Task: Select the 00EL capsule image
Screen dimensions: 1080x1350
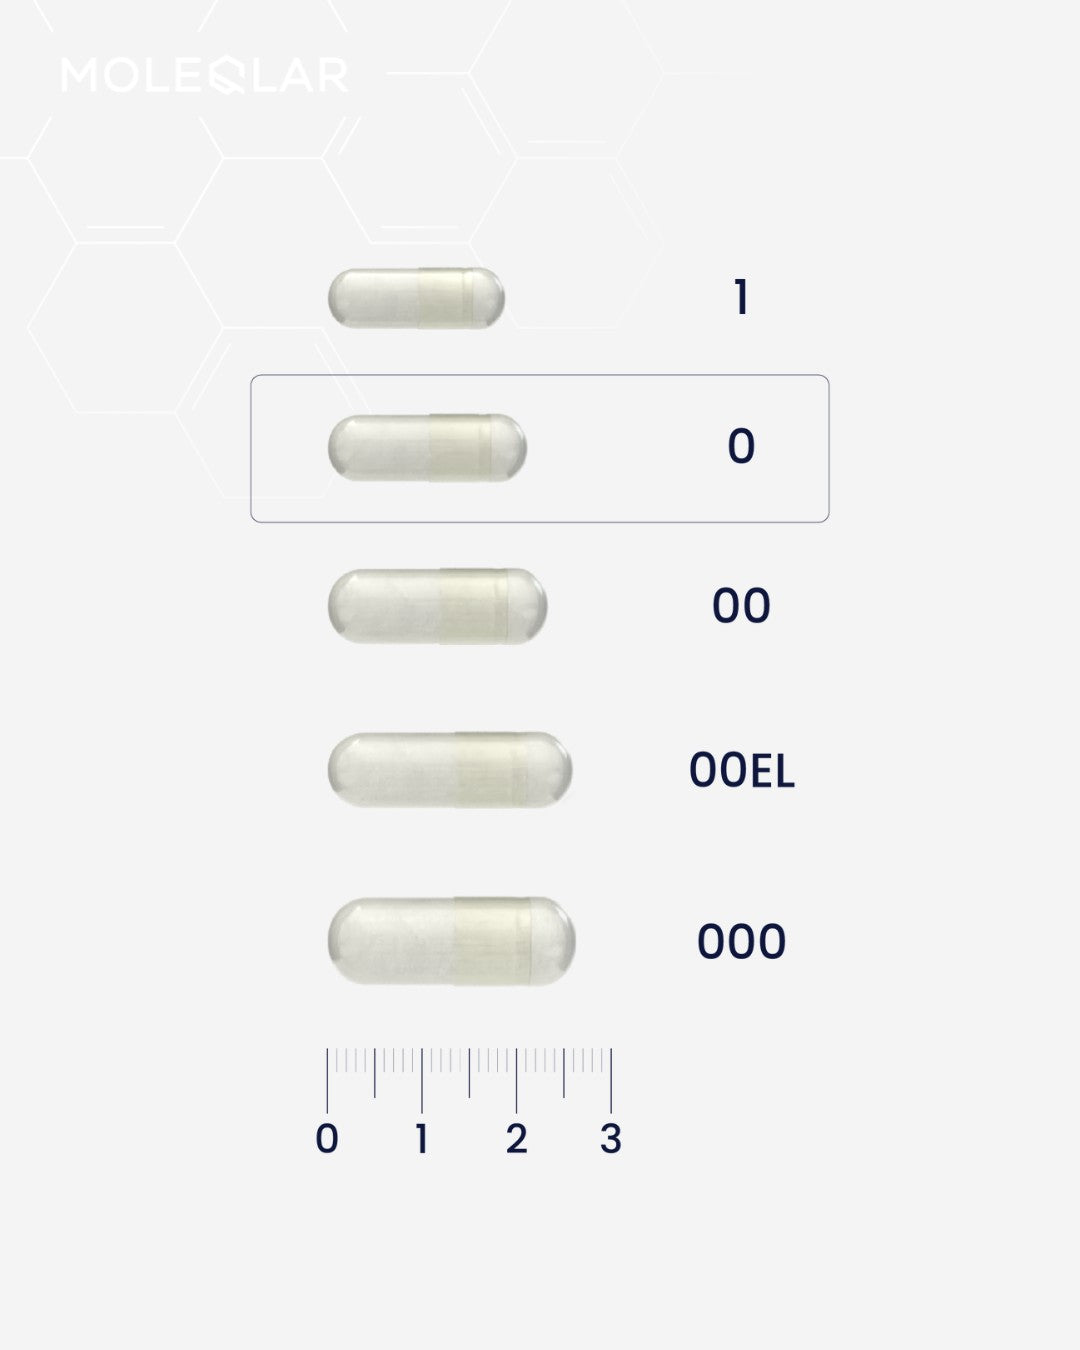Action: click(x=450, y=770)
